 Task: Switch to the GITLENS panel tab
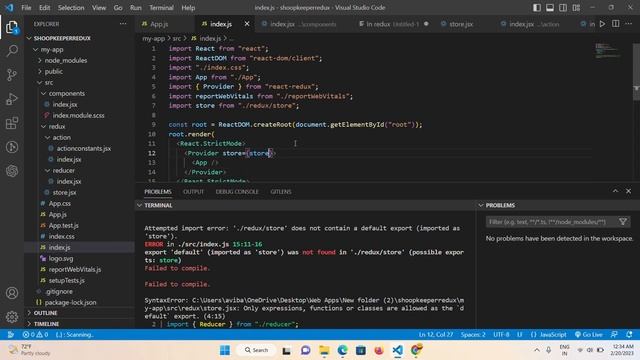281,191
